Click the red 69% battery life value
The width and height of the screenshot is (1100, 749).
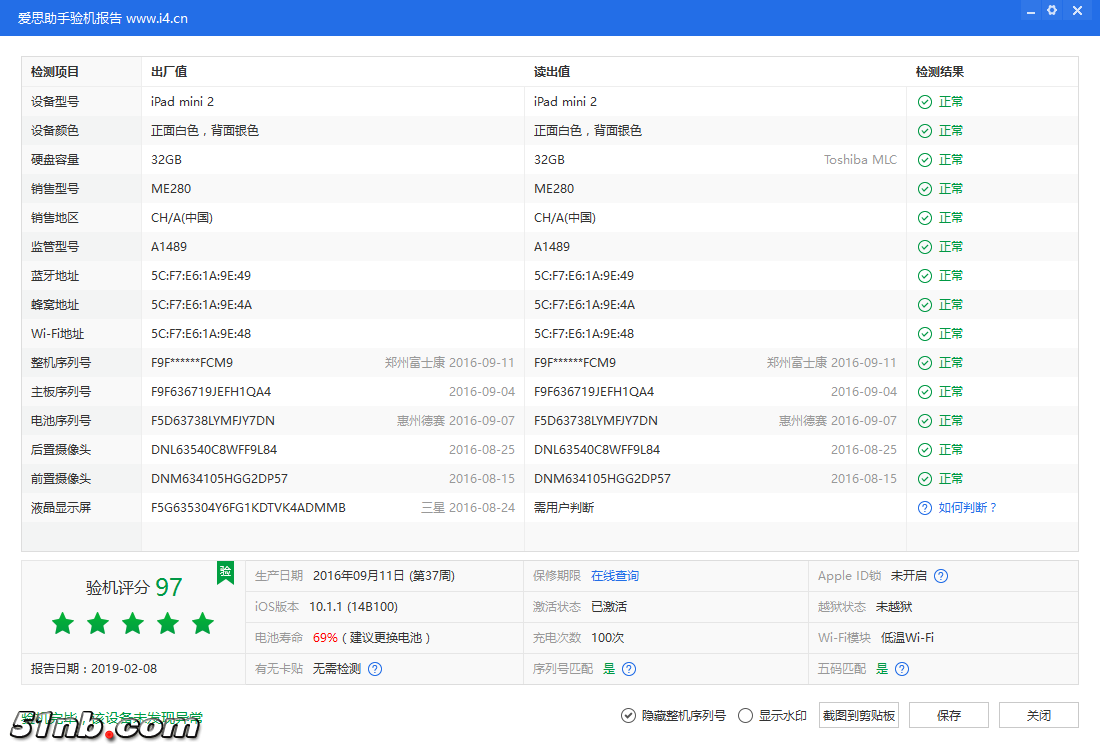pyautogui.click(x=328, y=637)
